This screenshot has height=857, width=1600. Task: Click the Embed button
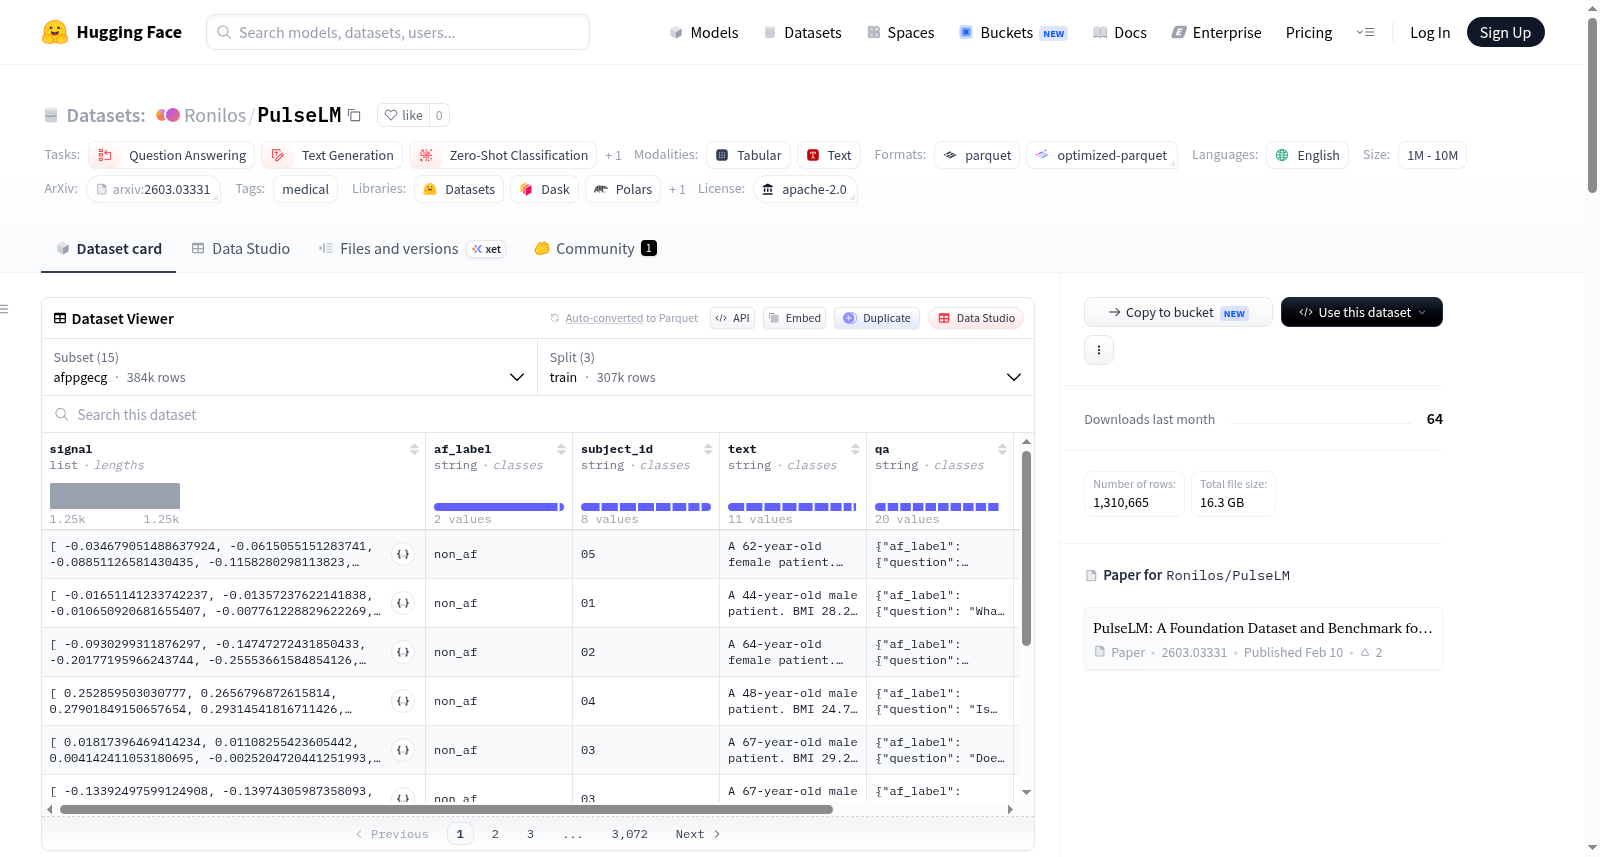point(794,318)
